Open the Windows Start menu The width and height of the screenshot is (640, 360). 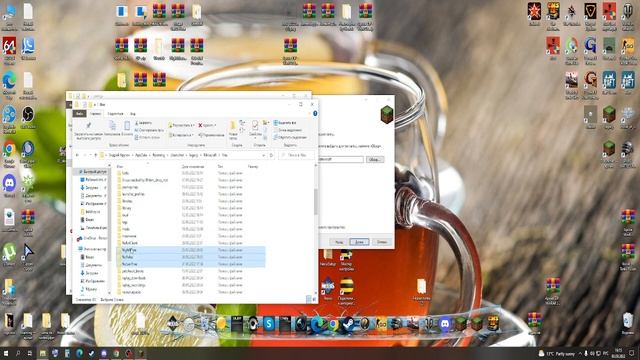[x=6, y=353]
